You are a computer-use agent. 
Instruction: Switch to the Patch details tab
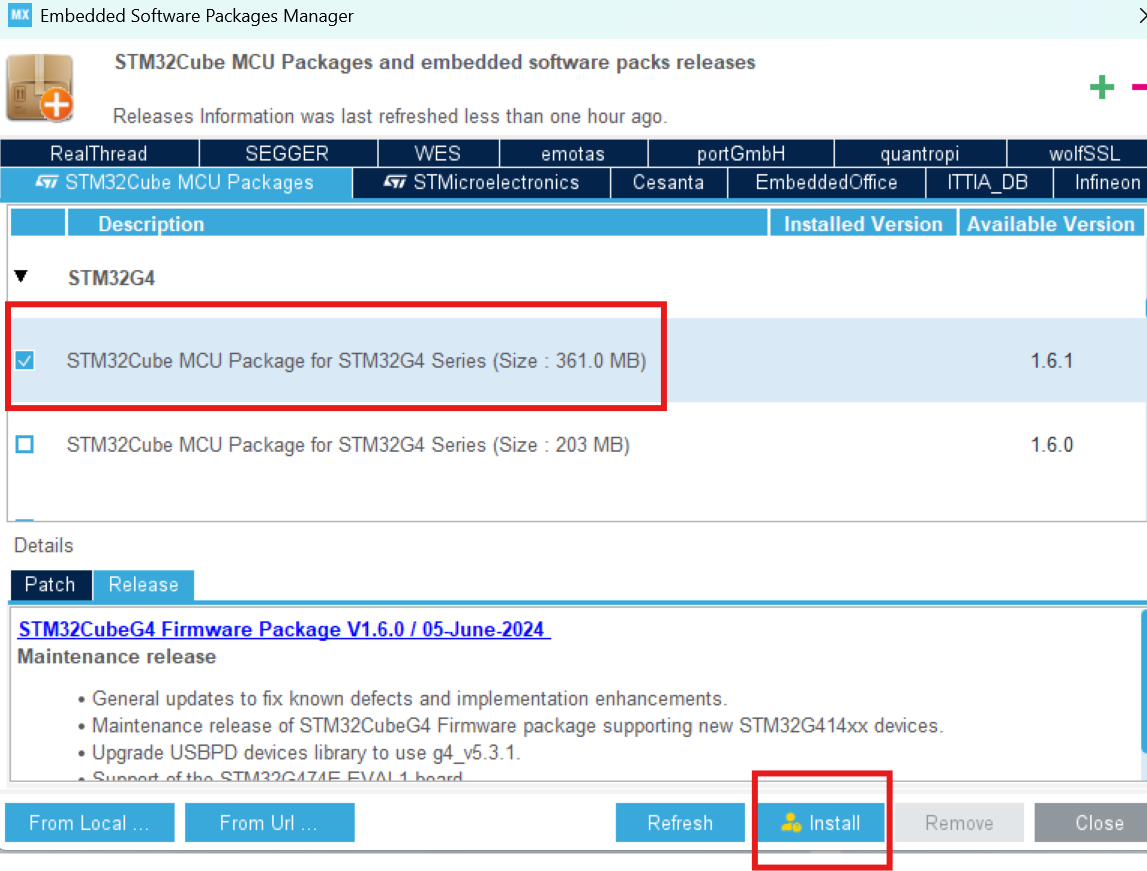point(50,585)
